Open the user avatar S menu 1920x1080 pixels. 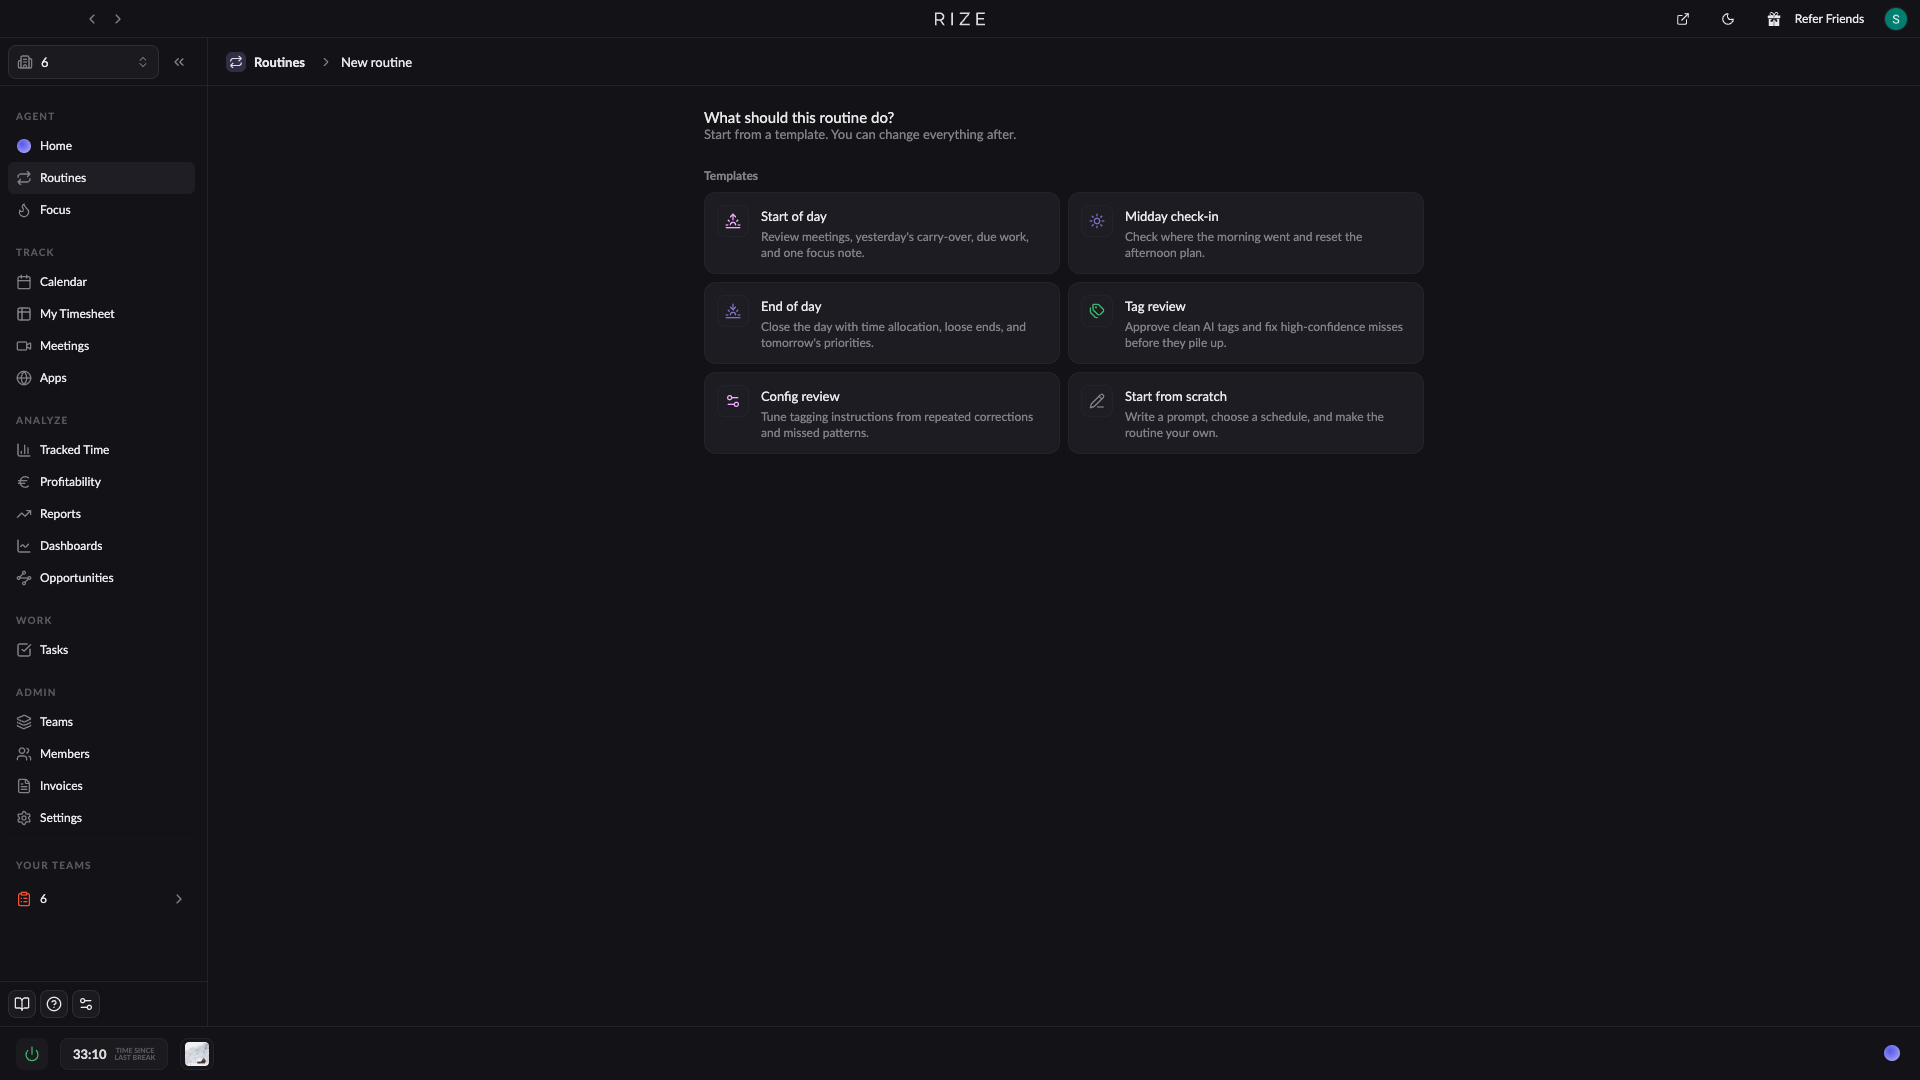[1895, 19]
